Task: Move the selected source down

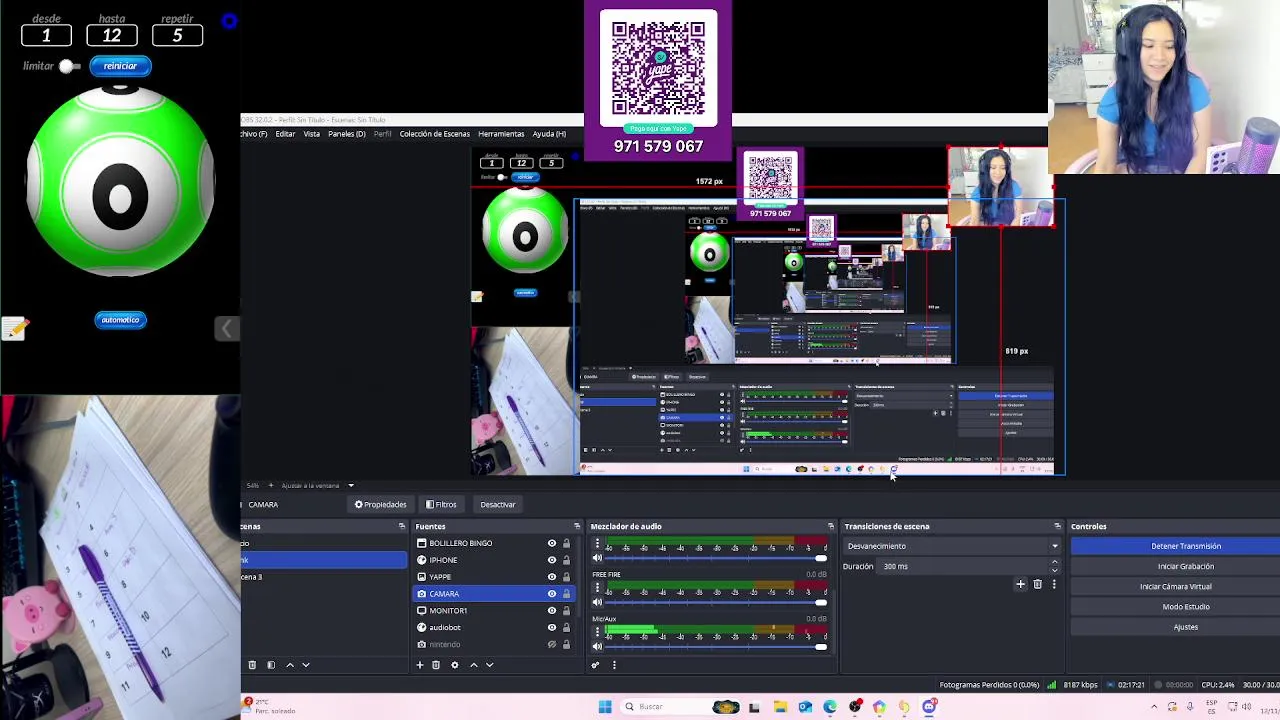Action: point(489,665)
